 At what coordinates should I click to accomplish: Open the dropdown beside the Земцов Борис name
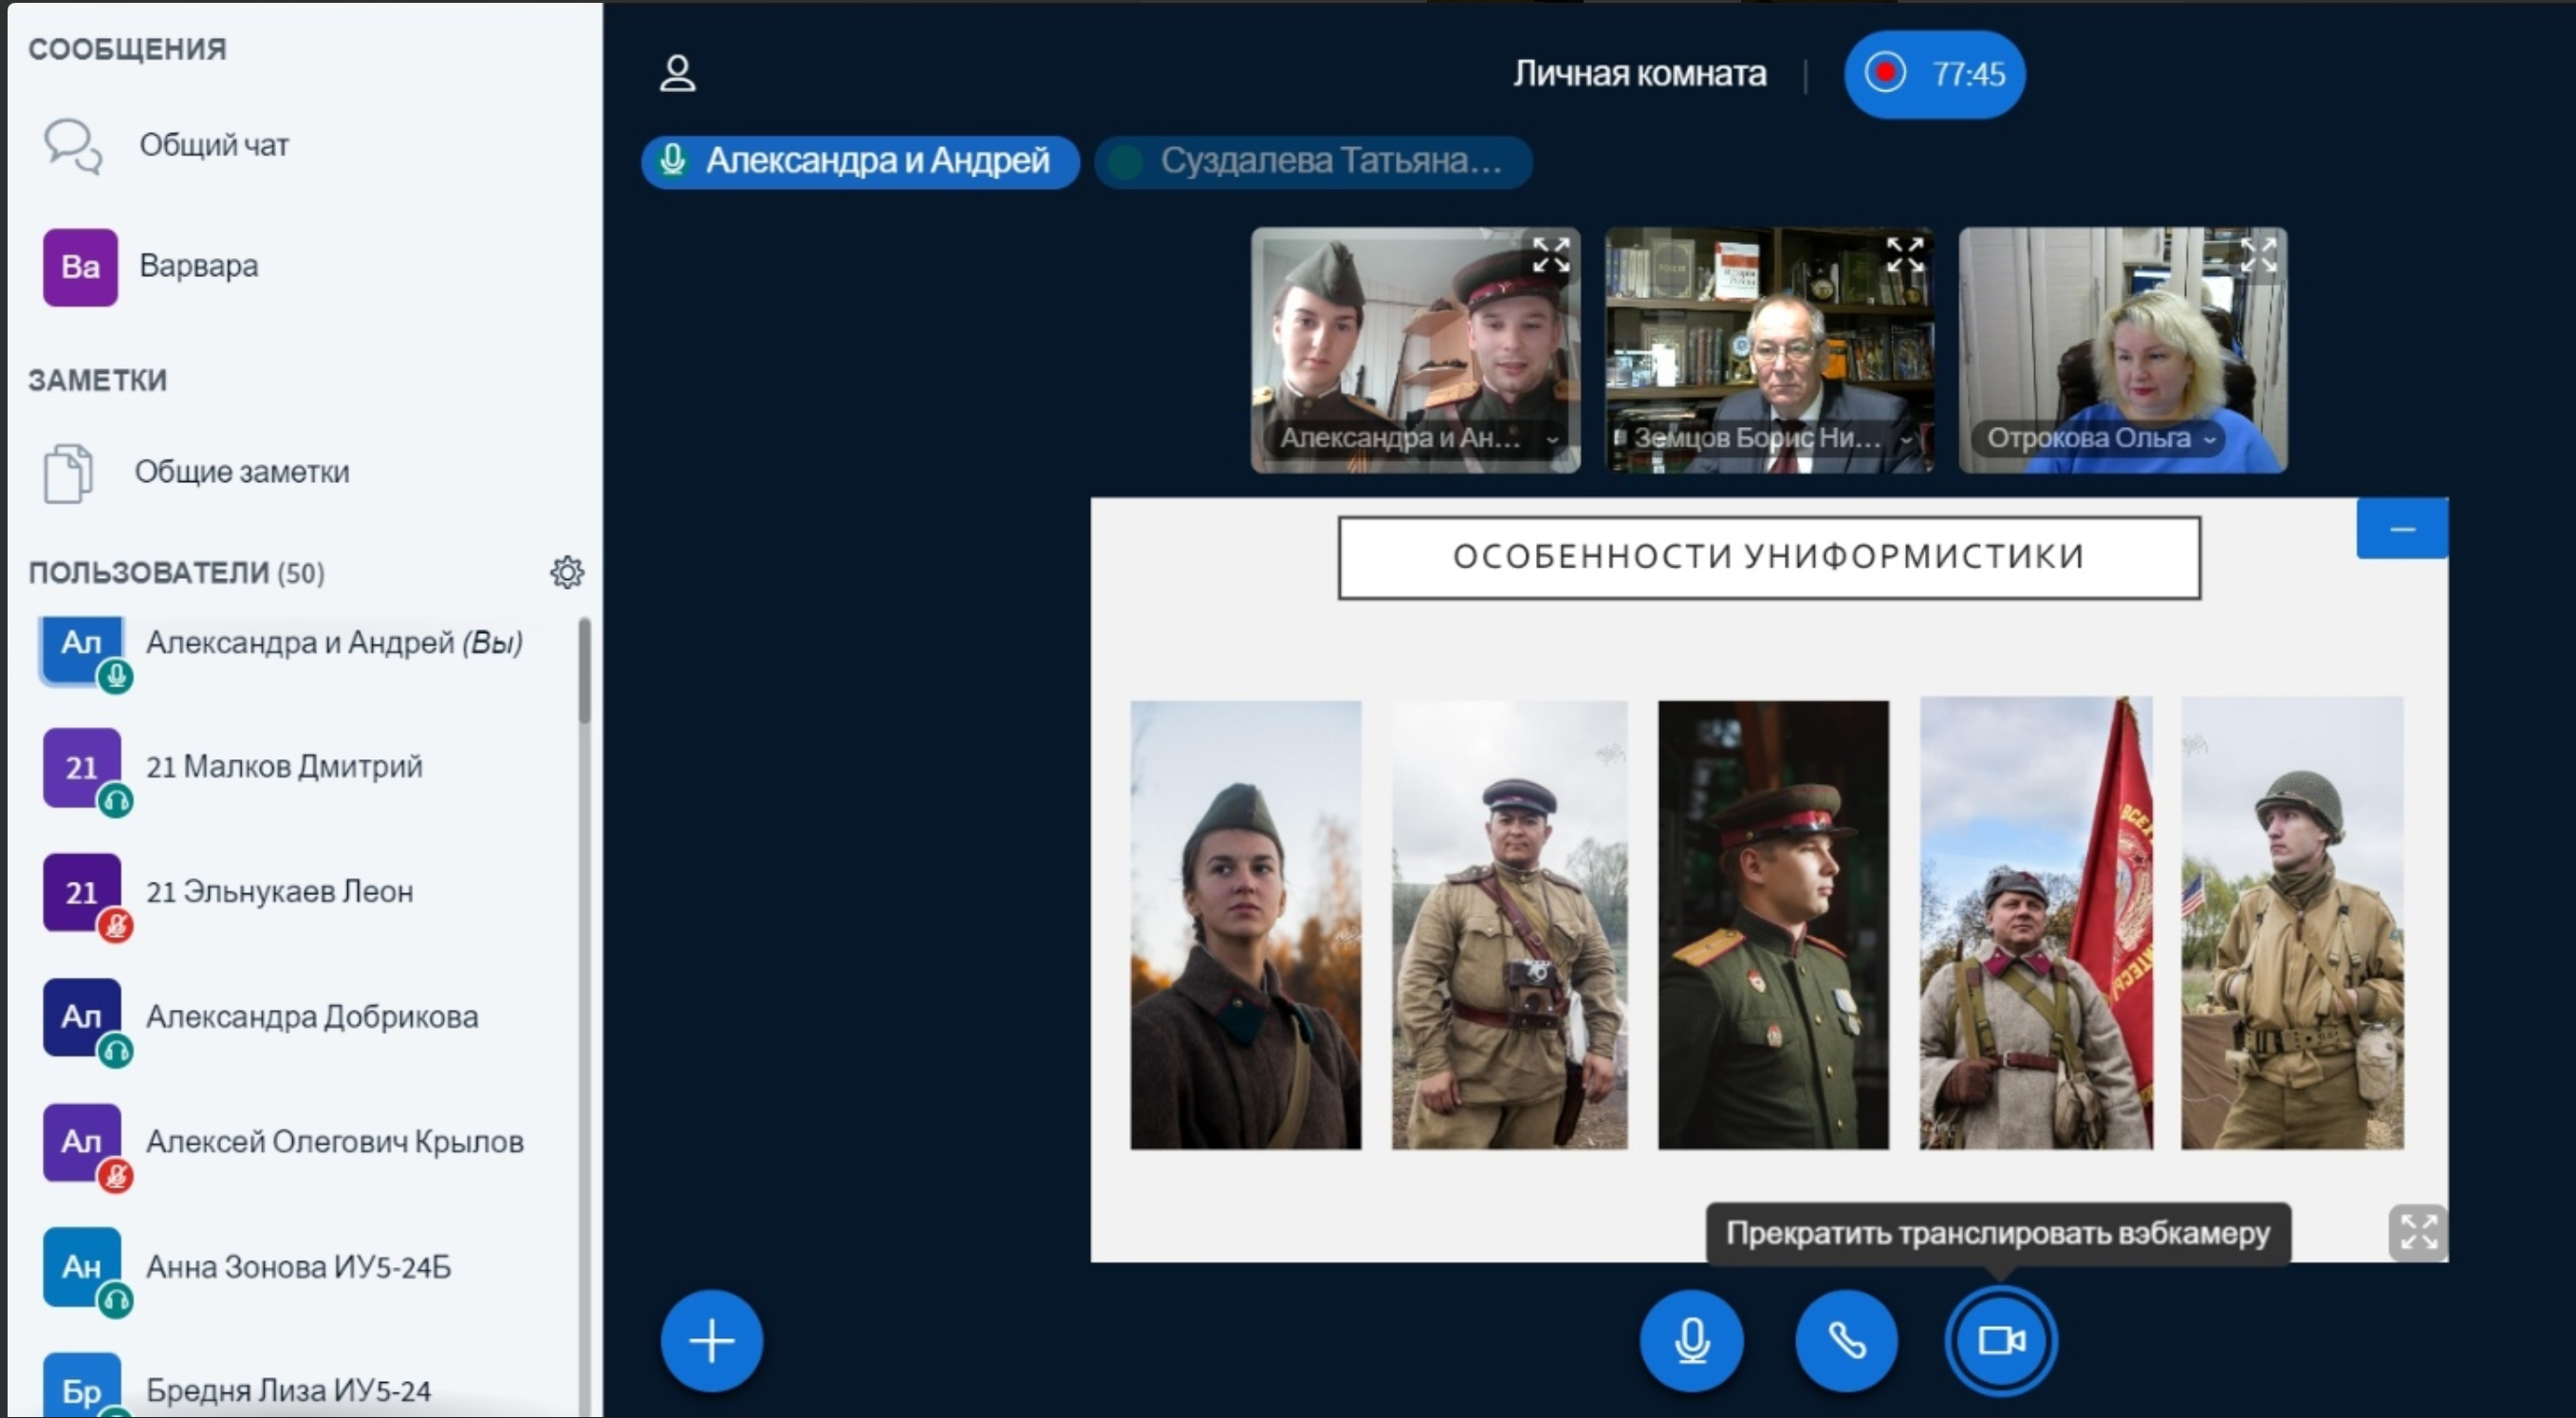coord(1906,439)
